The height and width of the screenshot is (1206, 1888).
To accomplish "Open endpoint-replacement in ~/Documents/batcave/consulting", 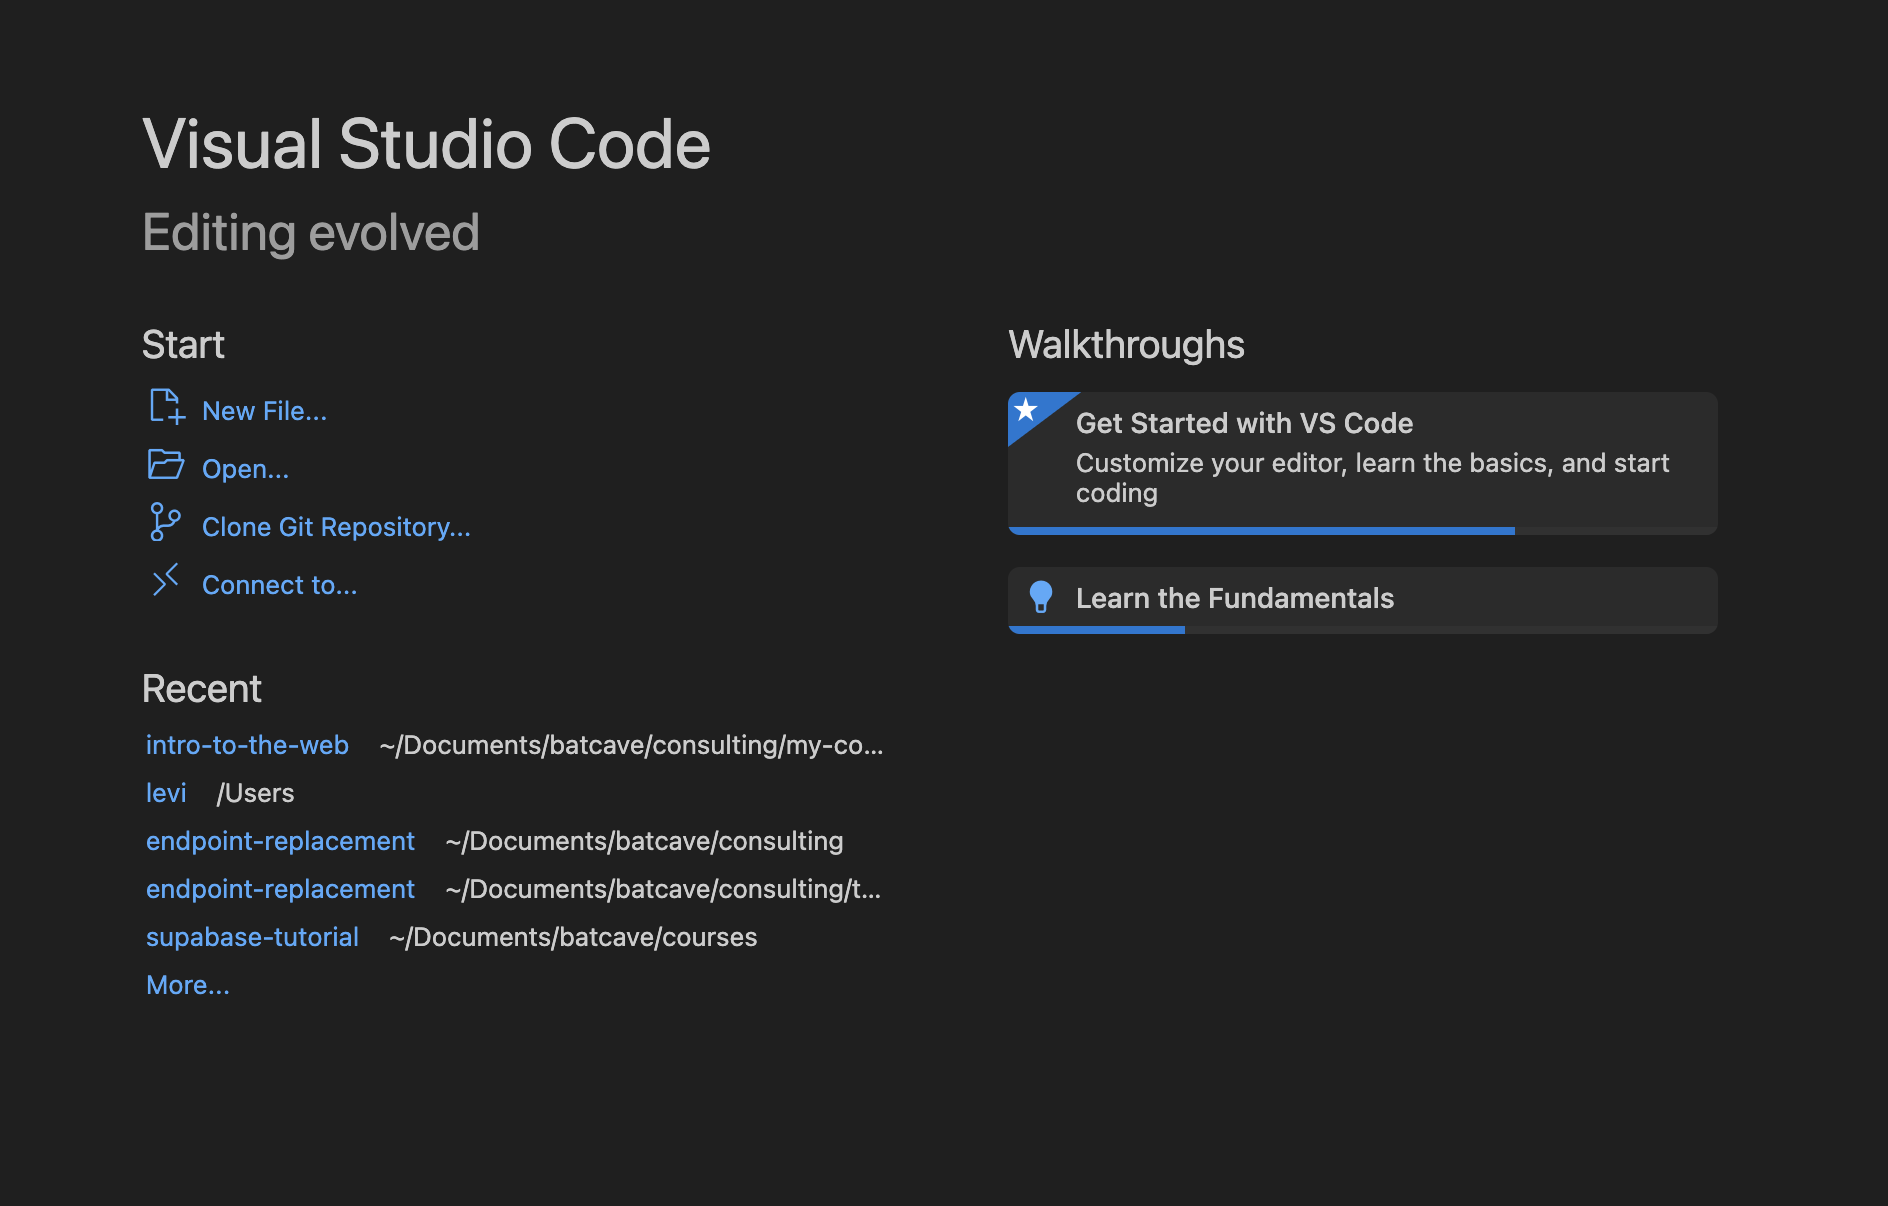I will pos(280,841).
